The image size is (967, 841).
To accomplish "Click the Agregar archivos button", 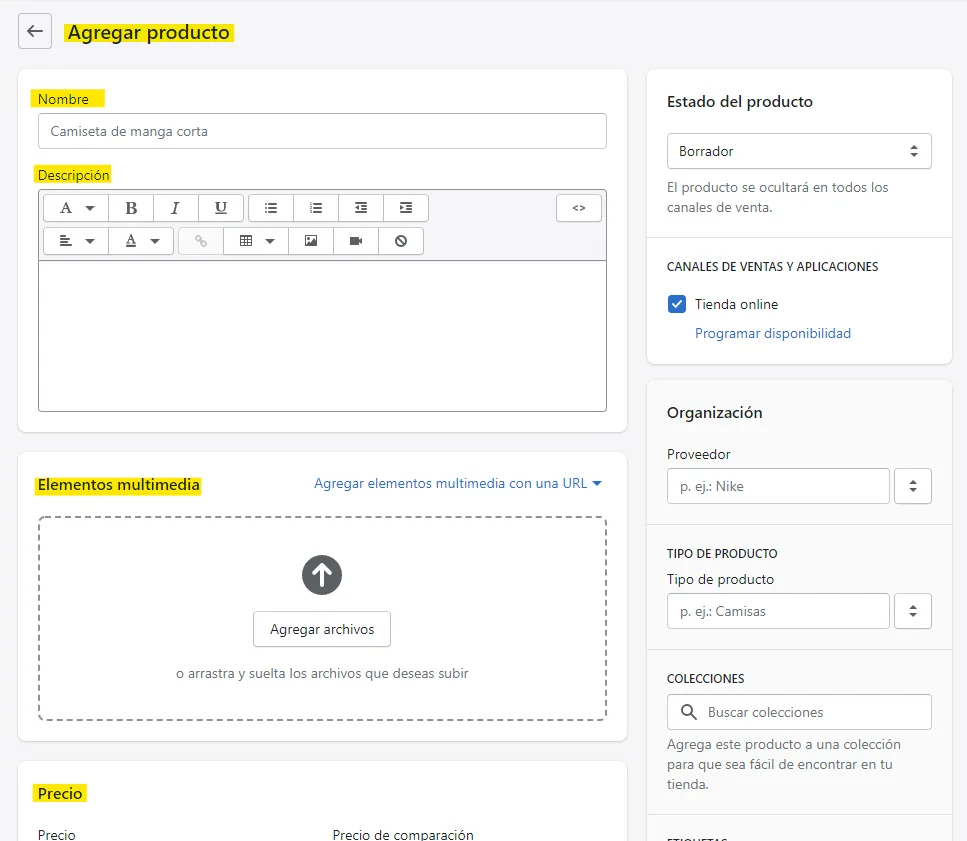I will (321, 629).
